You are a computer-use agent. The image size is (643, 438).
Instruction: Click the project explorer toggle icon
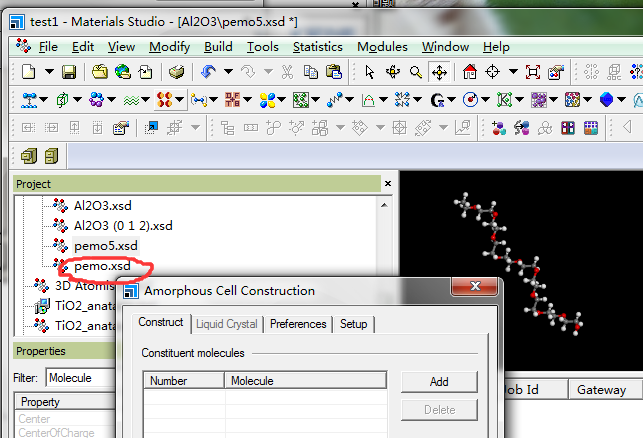(x=29, y=156)
